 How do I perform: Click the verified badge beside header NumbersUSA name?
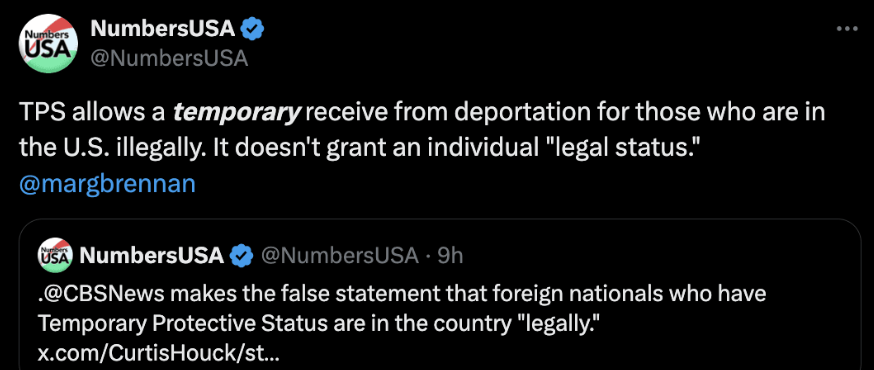click(x=252, y=28)
